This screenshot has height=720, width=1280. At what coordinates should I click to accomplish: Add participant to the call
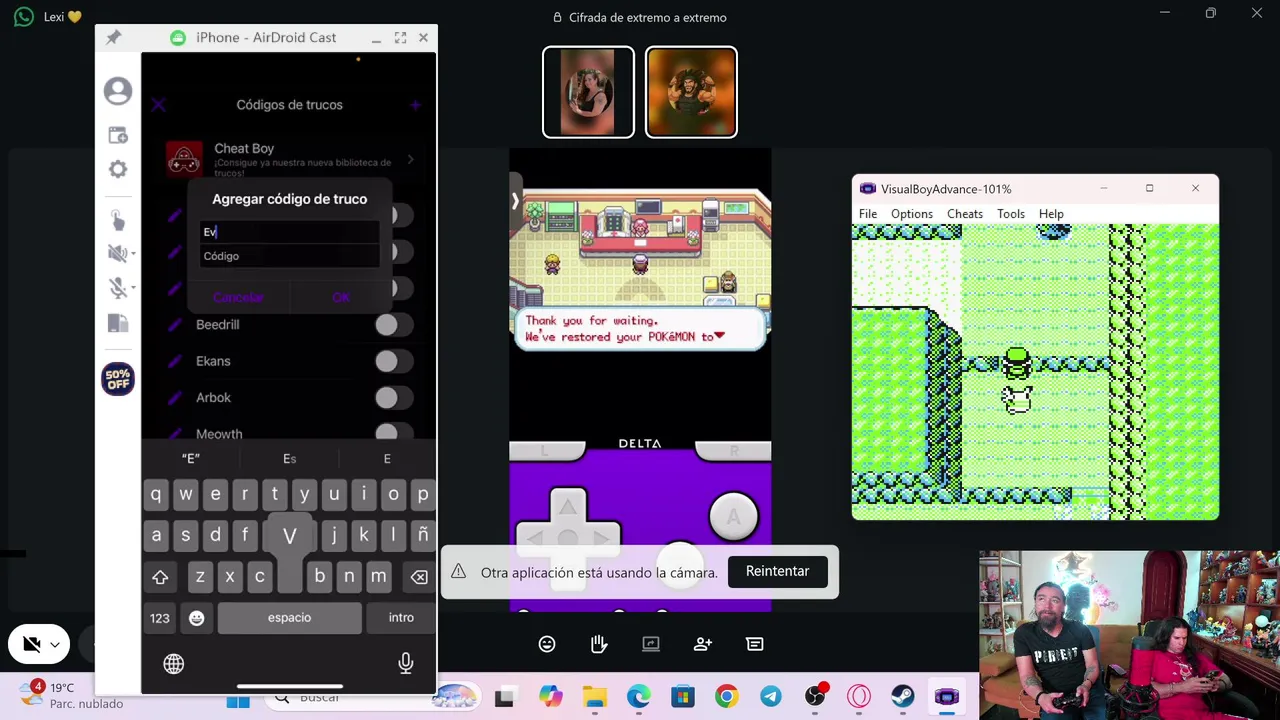pos(703,644)
